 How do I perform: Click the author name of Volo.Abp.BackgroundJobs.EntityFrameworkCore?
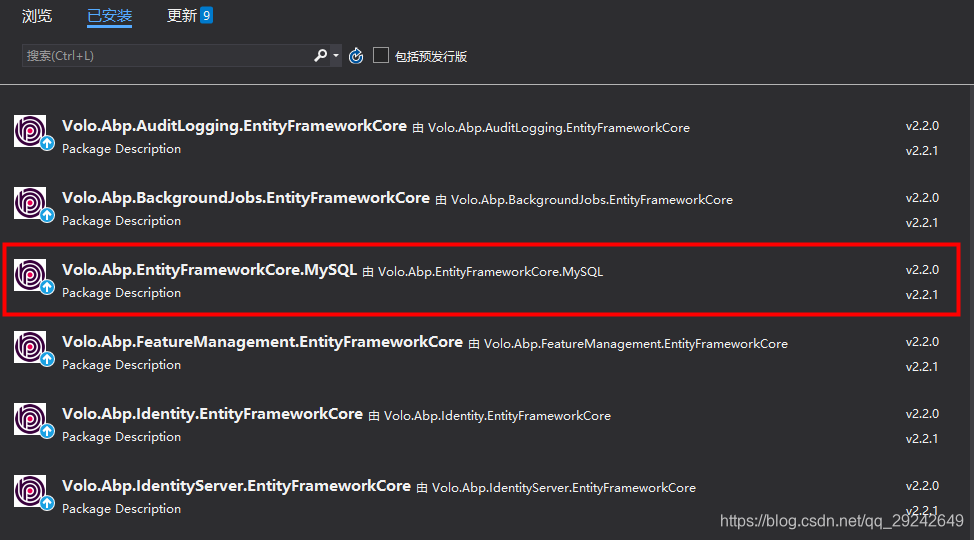click(x=592, y=200)
